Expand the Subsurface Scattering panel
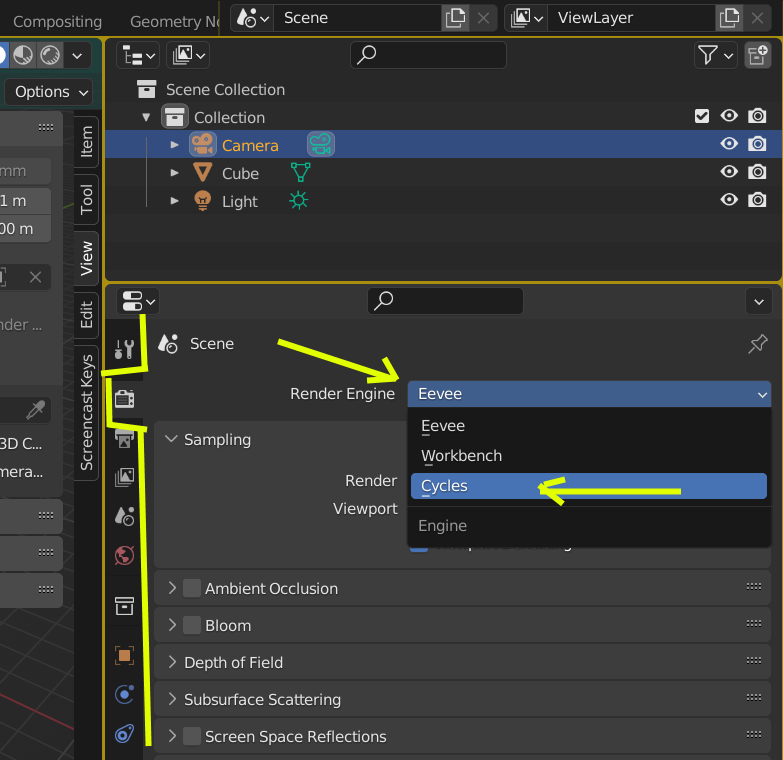Viewport: 783px width, 760px height. 172,699
